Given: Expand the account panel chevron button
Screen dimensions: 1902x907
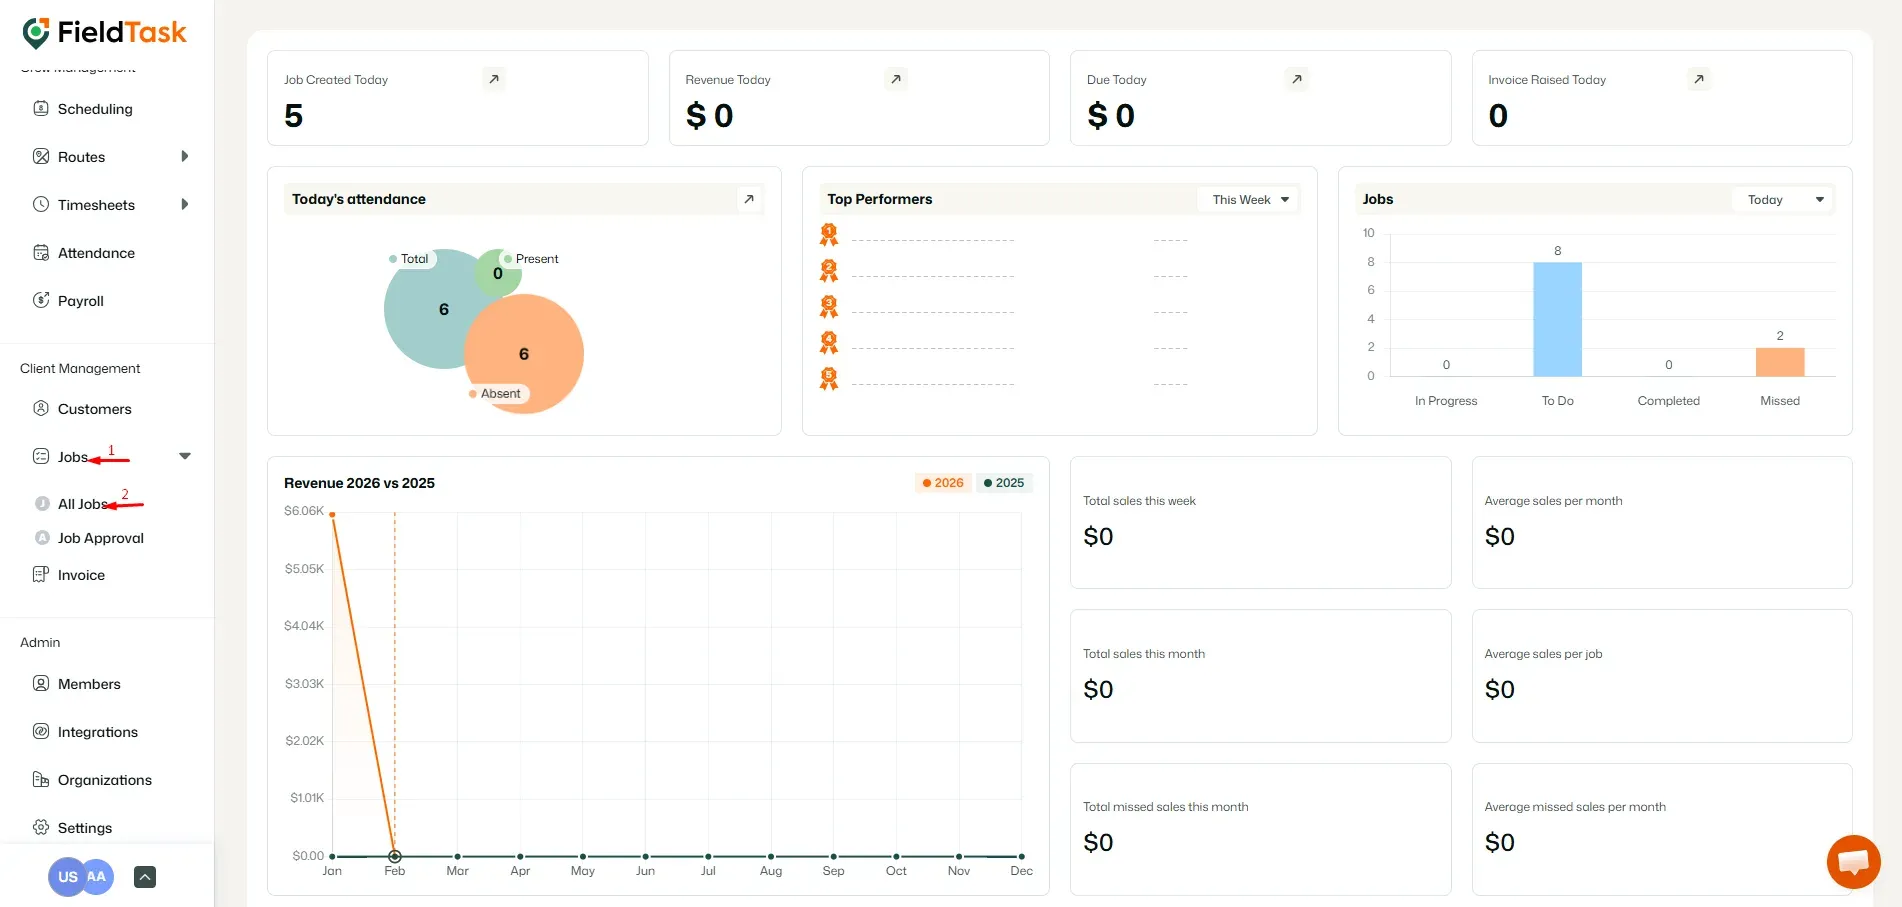Looking at the screenshot, I should [x=145, y=877].
